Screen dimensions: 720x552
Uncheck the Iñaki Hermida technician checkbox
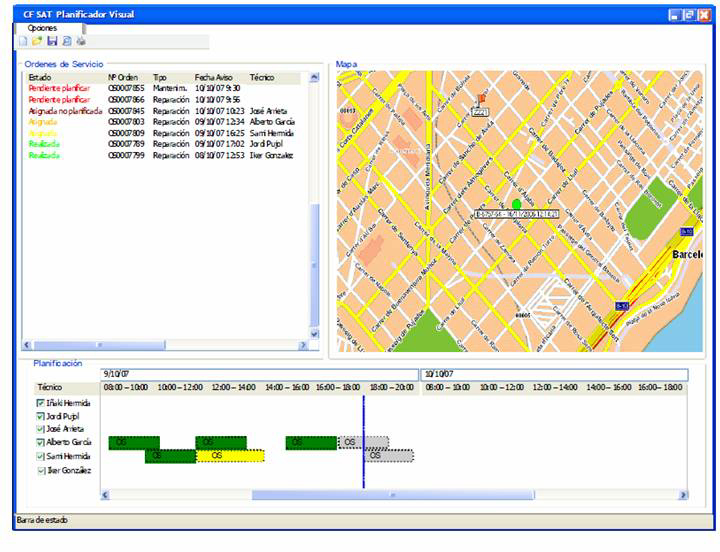(40, 403)
